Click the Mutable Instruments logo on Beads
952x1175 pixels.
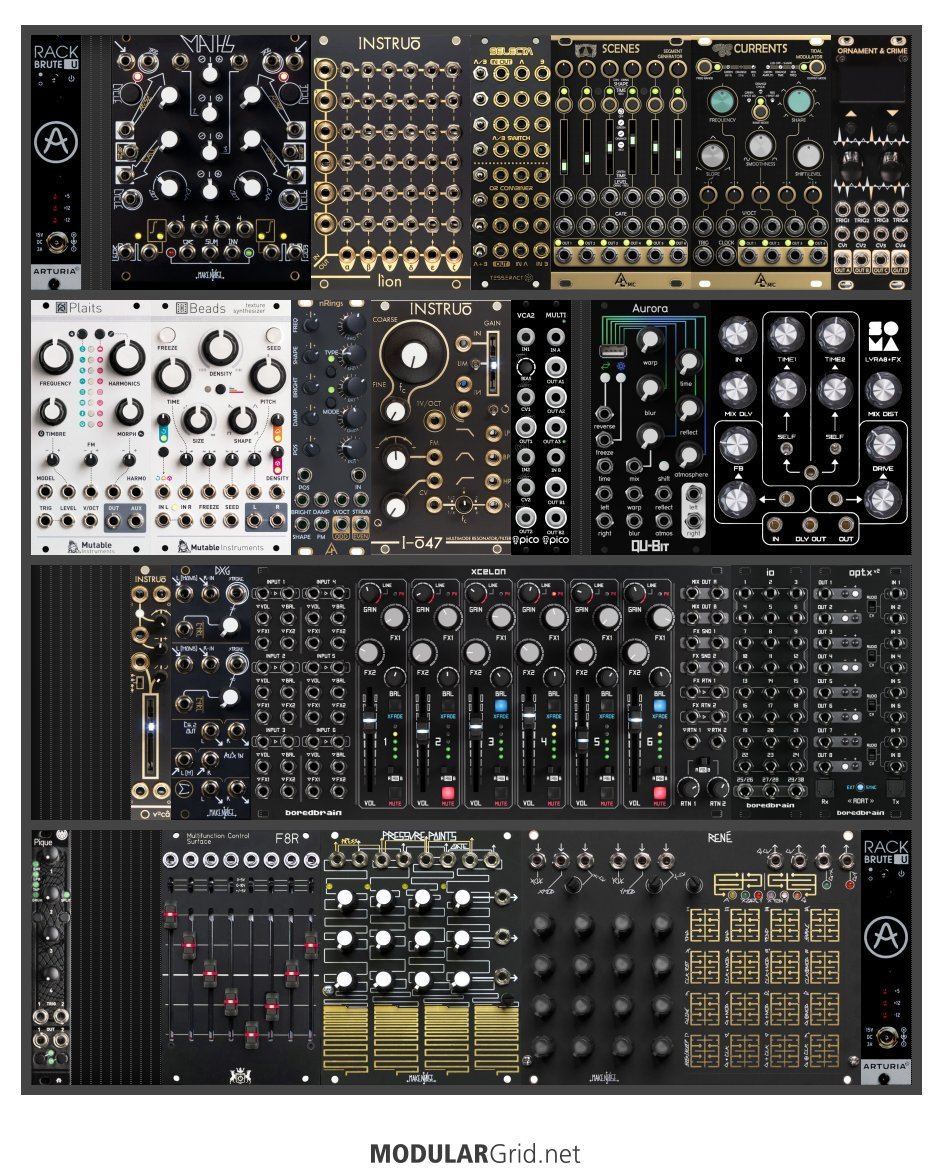(x=220, y=547)
